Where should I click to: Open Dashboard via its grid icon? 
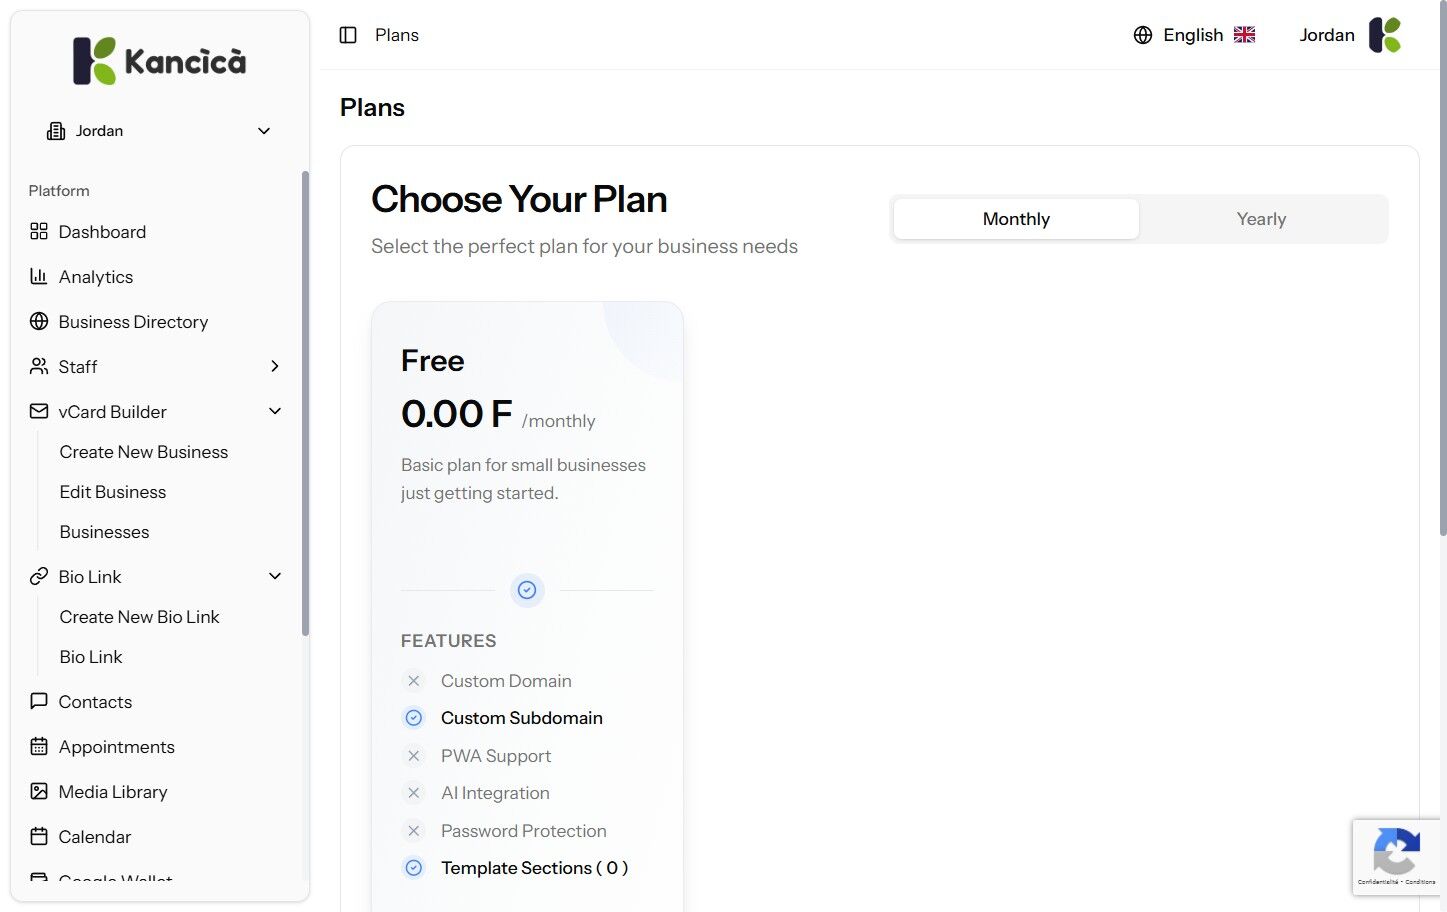click(x=39, y=232)
